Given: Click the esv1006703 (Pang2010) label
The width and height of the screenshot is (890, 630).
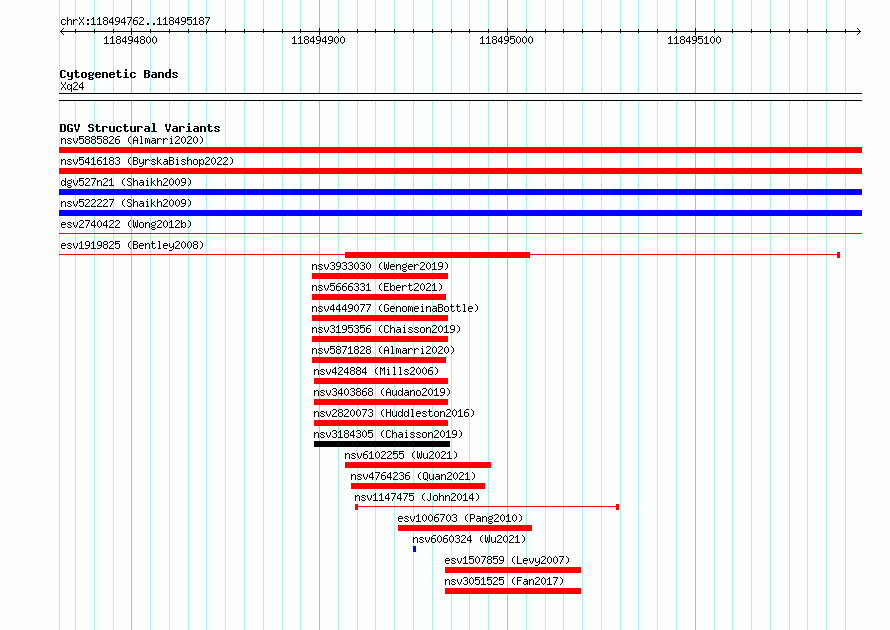Looking at the screenshot, I should [x=460, y=518].
